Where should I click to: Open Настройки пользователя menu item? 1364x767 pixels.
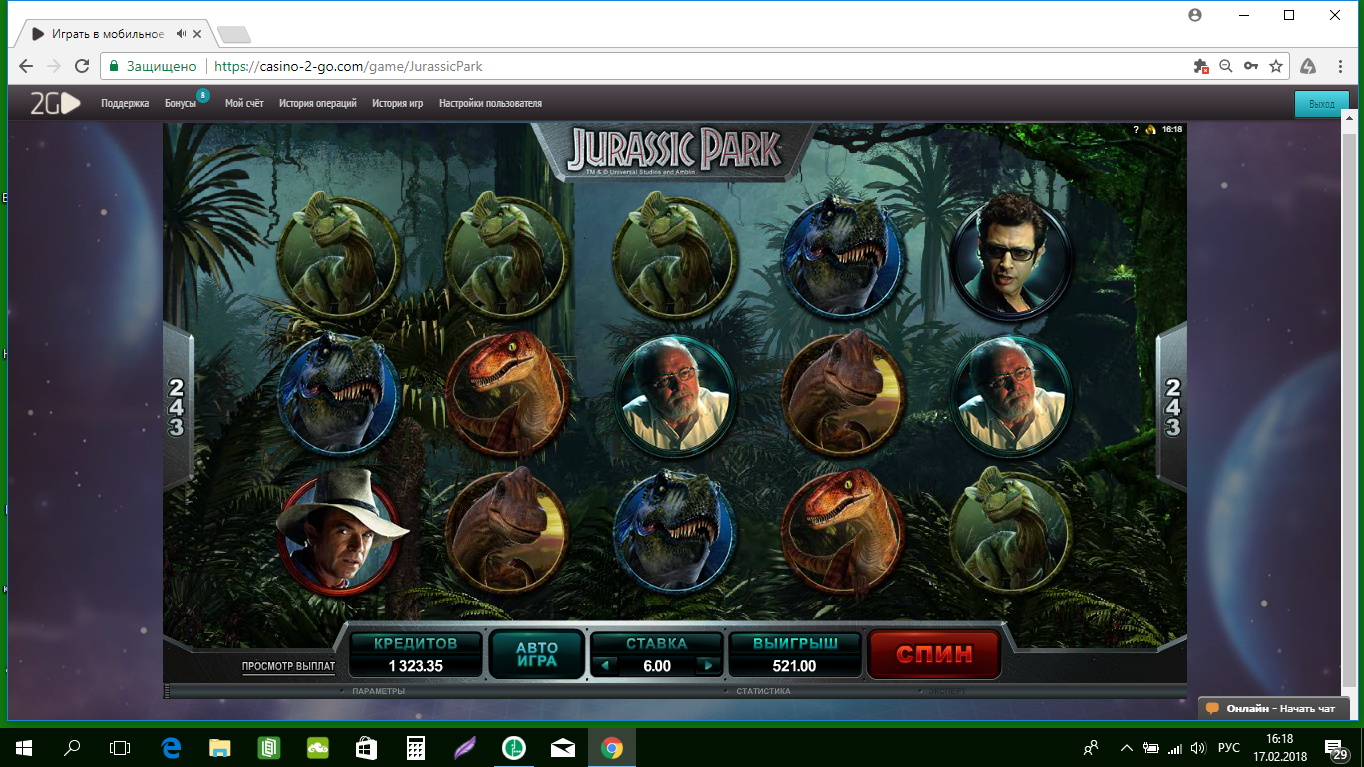point(490,103)
